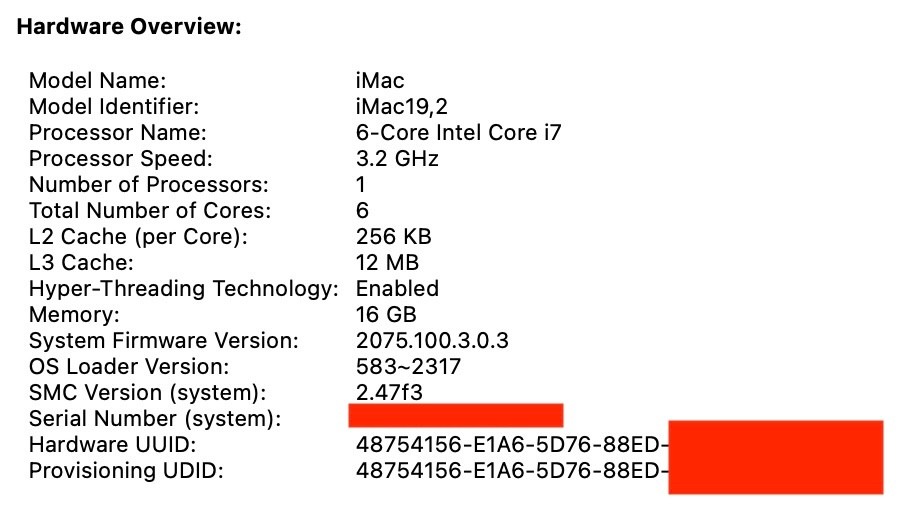Click the Processor Name label
Screen dimensions: 920x528
117,133
